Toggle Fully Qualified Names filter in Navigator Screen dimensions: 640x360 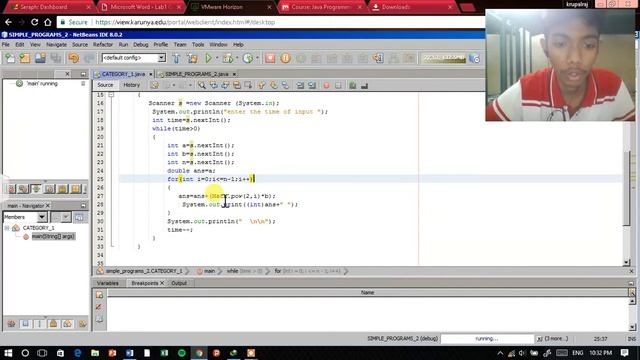[x=82, y=324]
